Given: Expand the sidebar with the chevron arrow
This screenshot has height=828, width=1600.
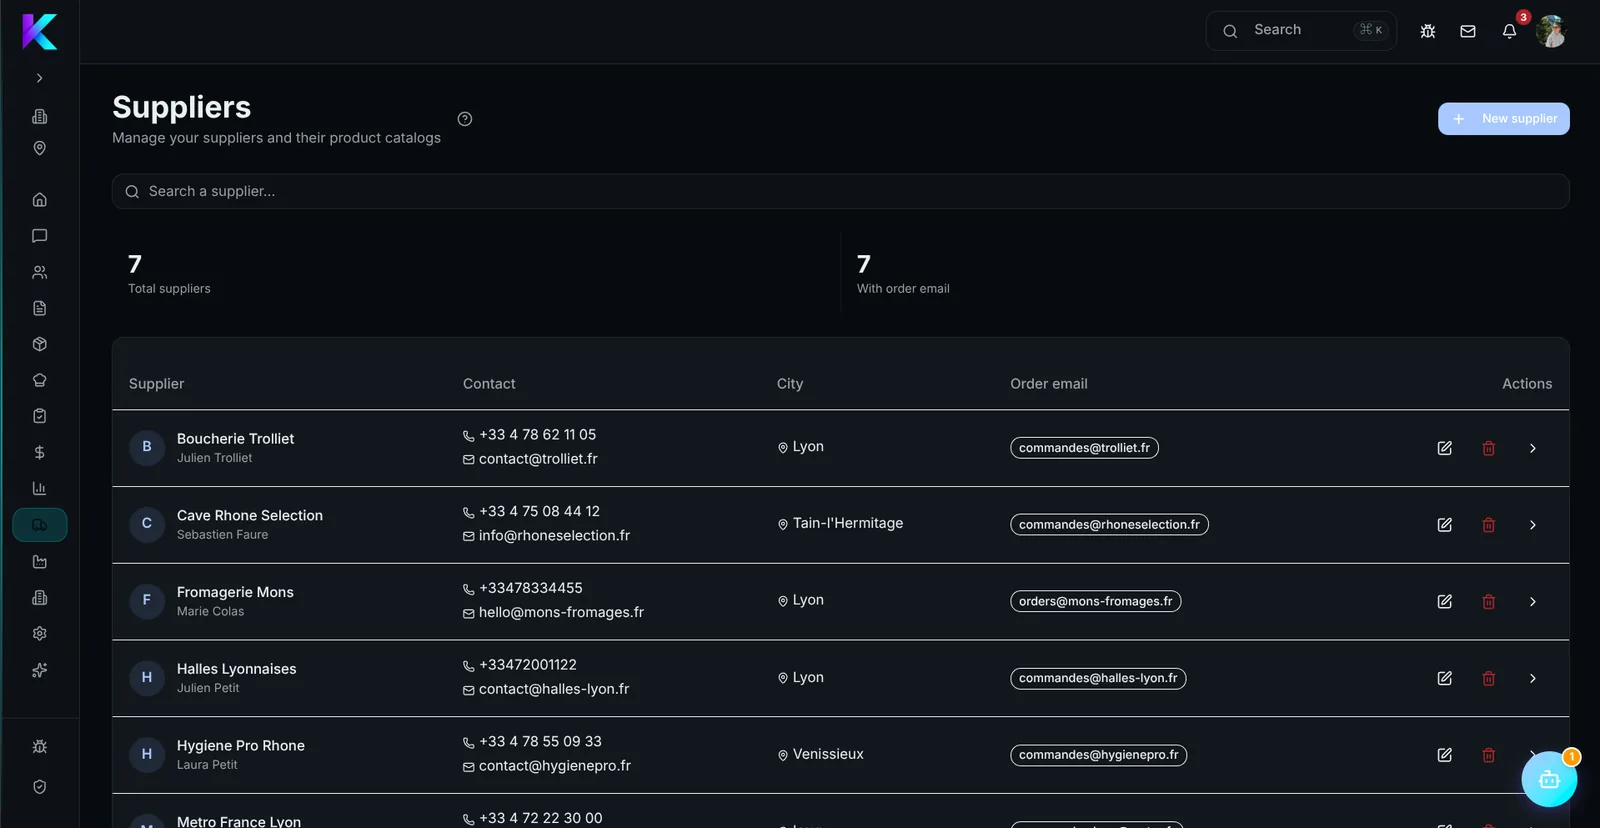Looking at the screenshot, I should click(40, 78).
